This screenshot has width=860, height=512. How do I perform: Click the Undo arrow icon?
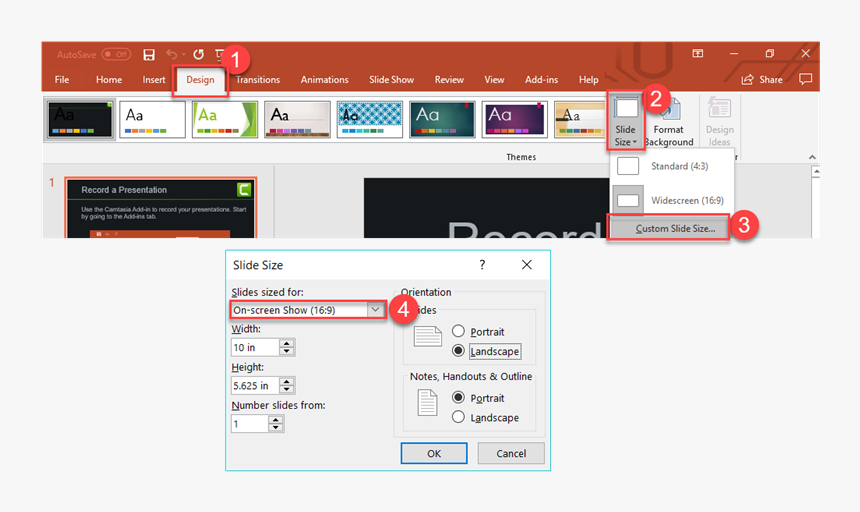pyautogui.click(x=172, y=54)
